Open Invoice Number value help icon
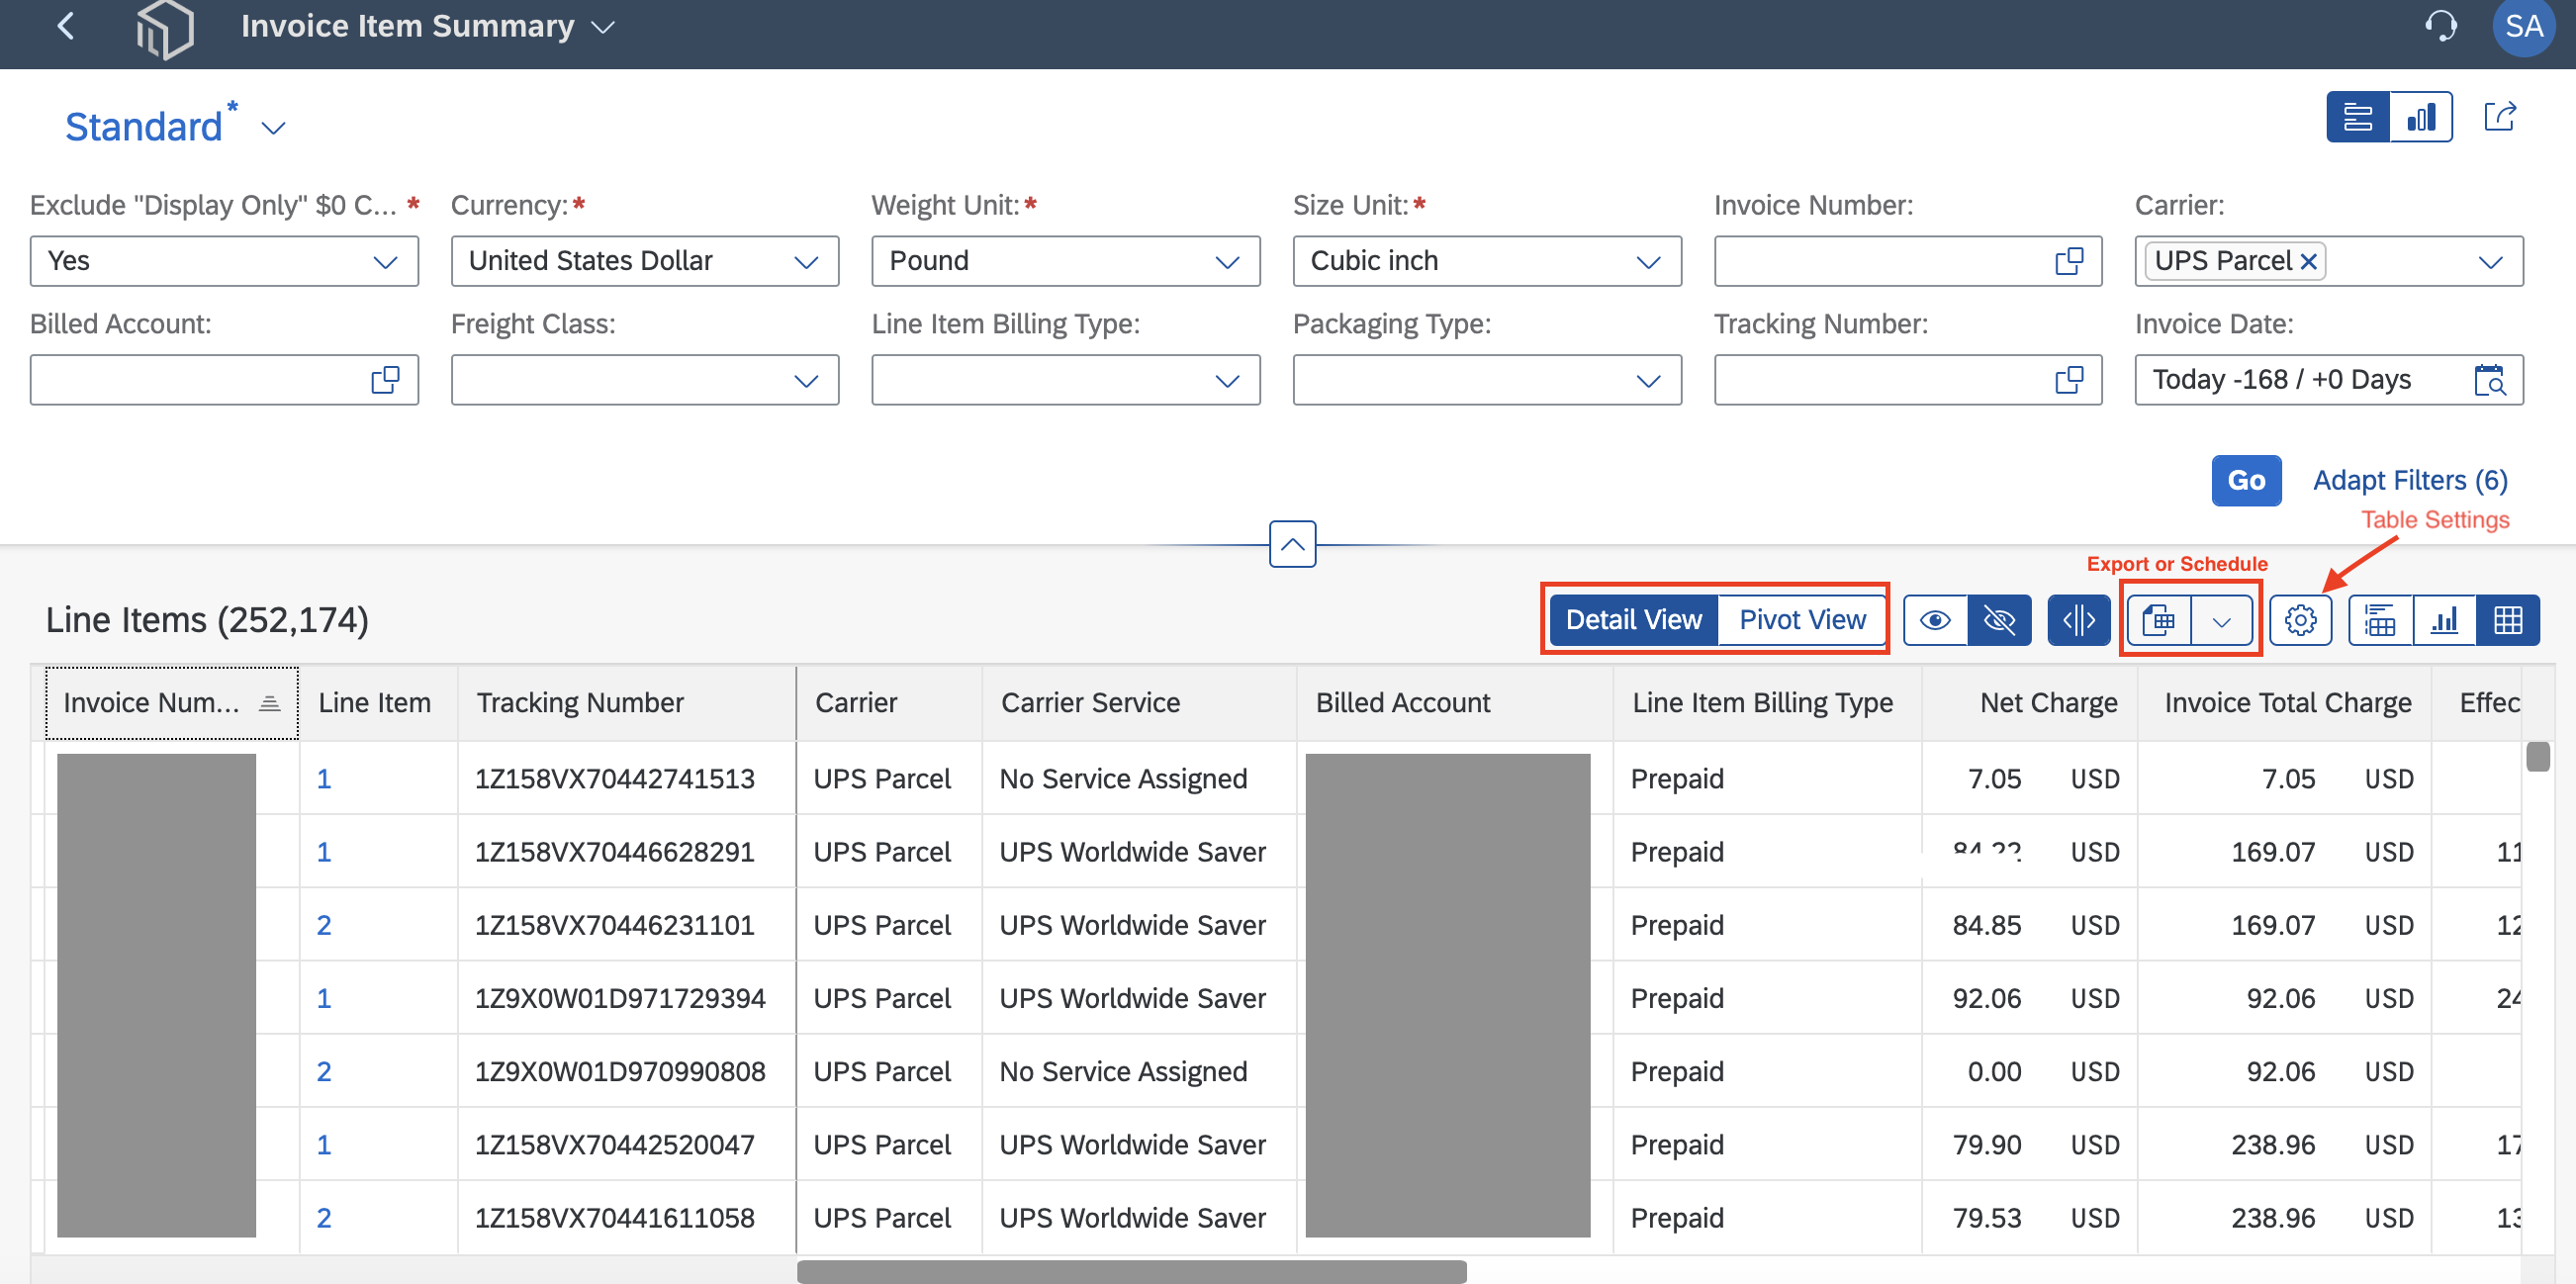2576x1284 pixels. coord(2069,261)
